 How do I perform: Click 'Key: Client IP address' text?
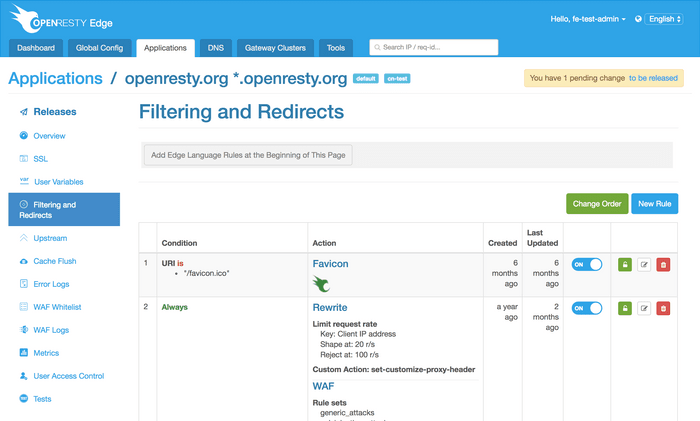click(358, 333)
